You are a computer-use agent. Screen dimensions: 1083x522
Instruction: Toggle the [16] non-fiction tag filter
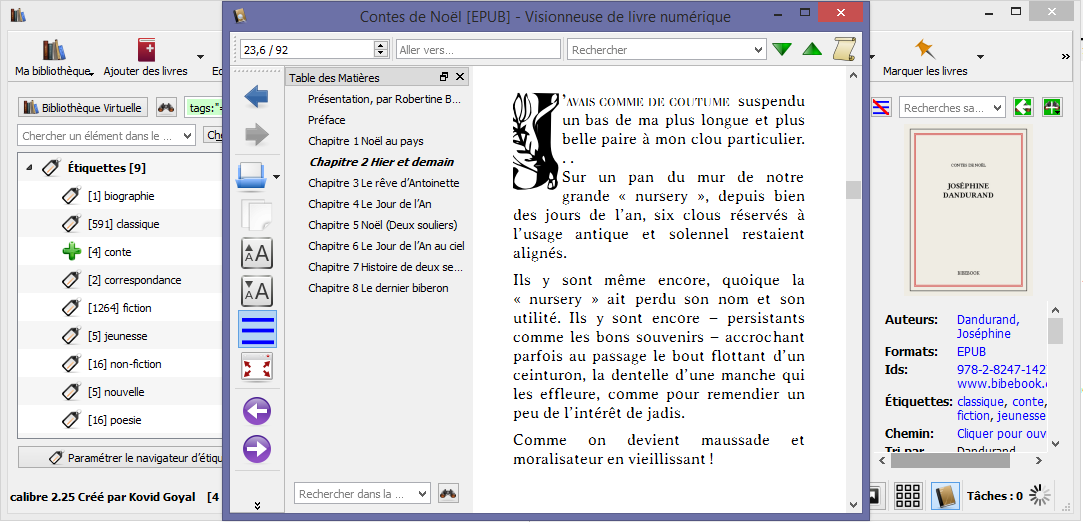tap(124, 365)
